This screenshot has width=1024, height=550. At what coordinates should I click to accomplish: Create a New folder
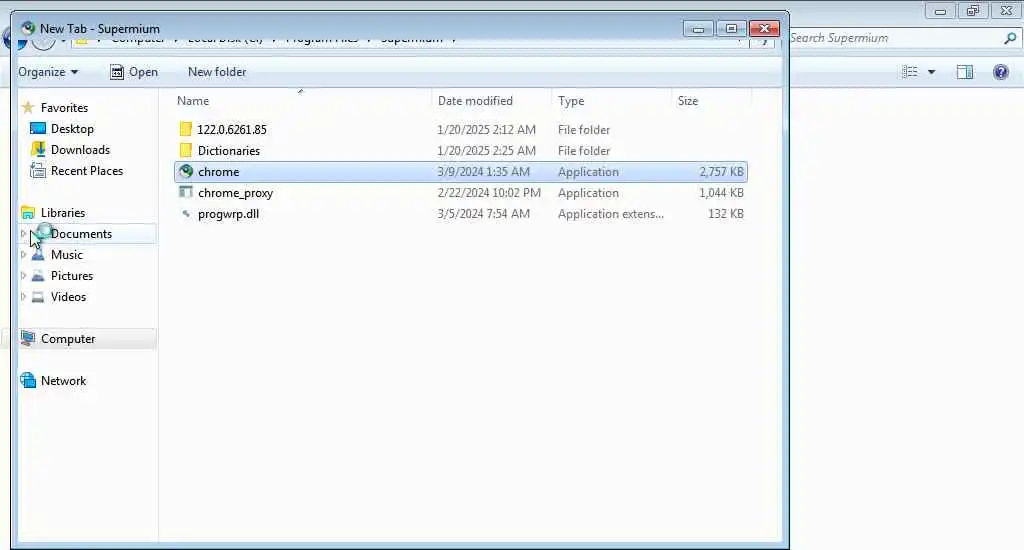tap(217, 72)
